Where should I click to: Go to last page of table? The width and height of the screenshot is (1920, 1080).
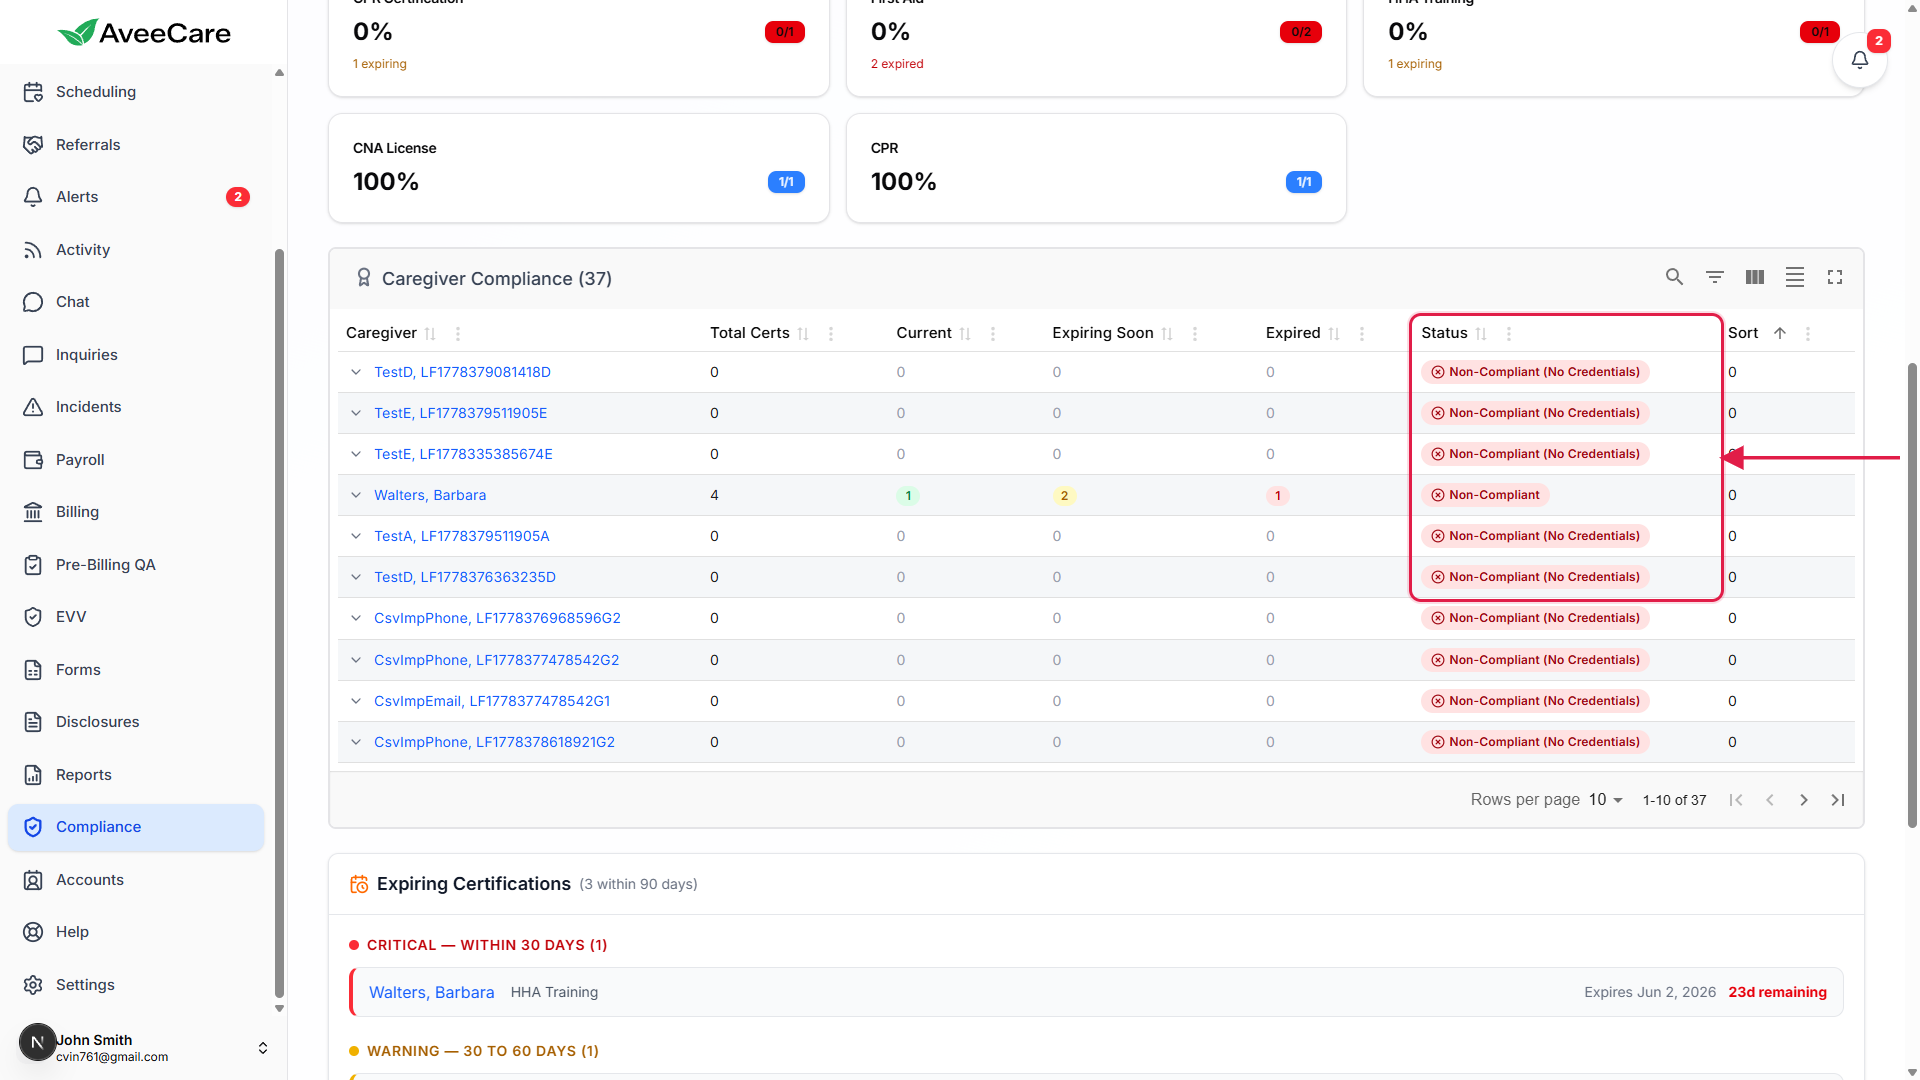tap(1838, 800)
